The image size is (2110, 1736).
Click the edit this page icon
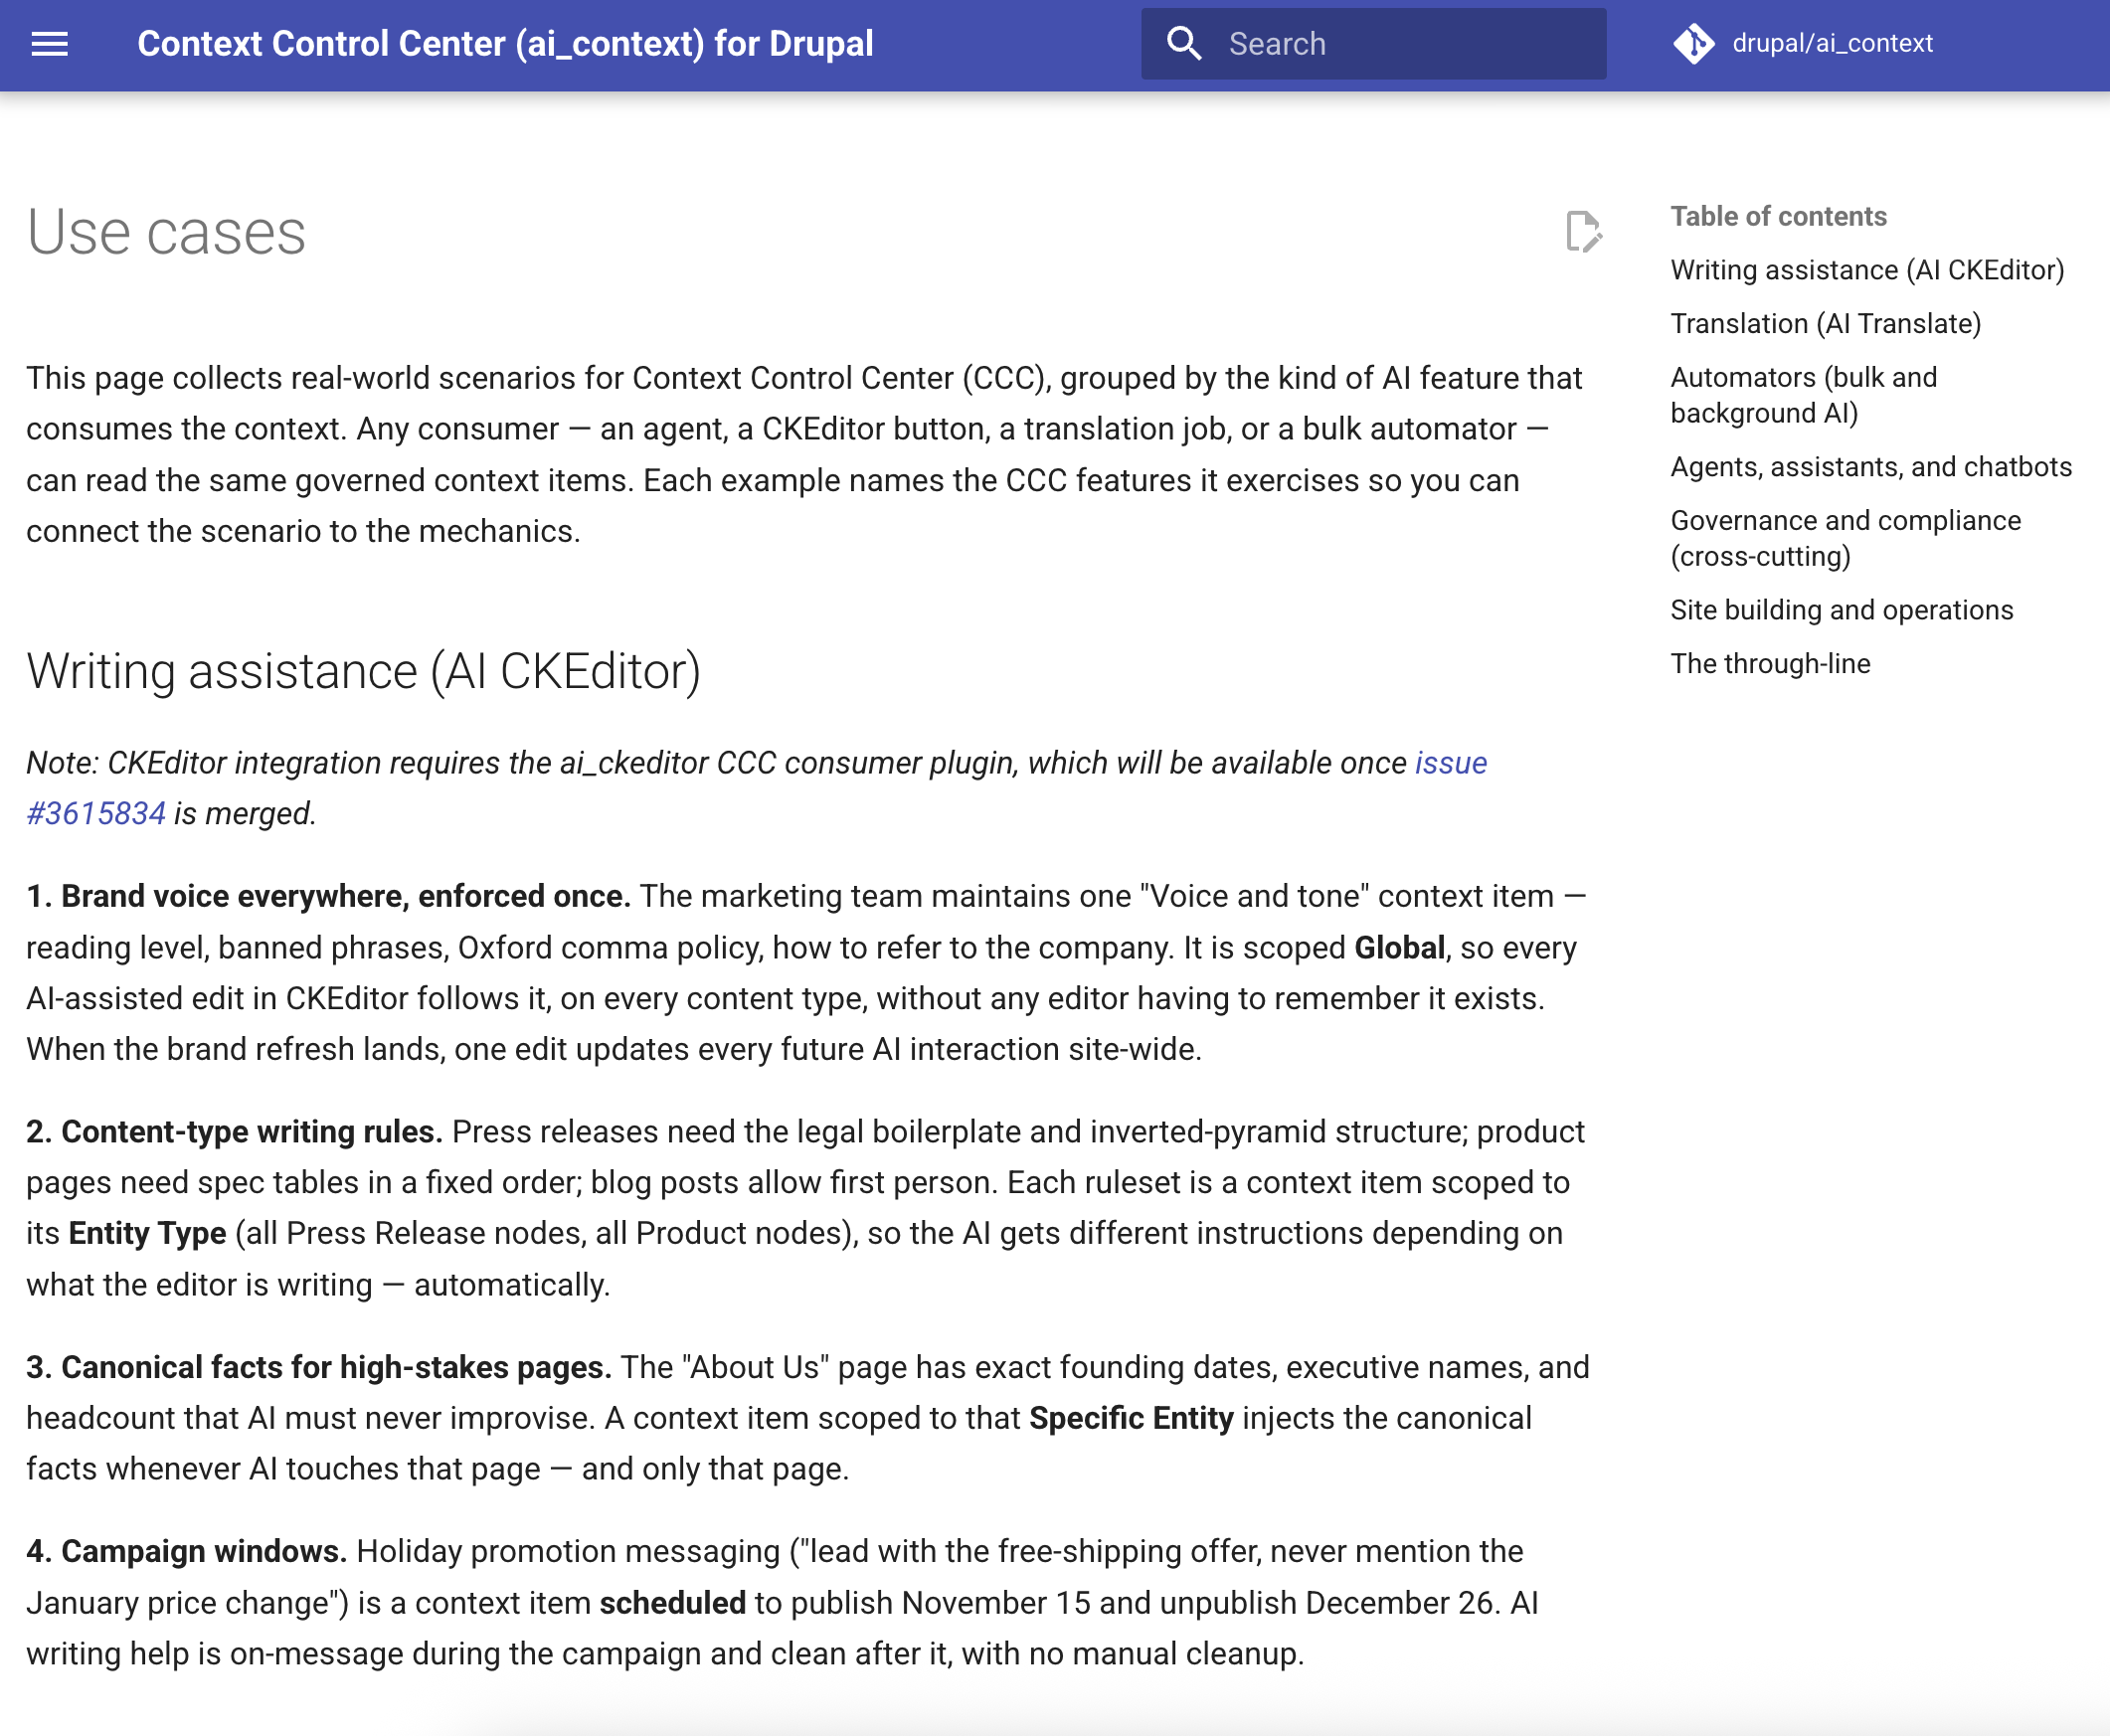(x=1584, y=232)
